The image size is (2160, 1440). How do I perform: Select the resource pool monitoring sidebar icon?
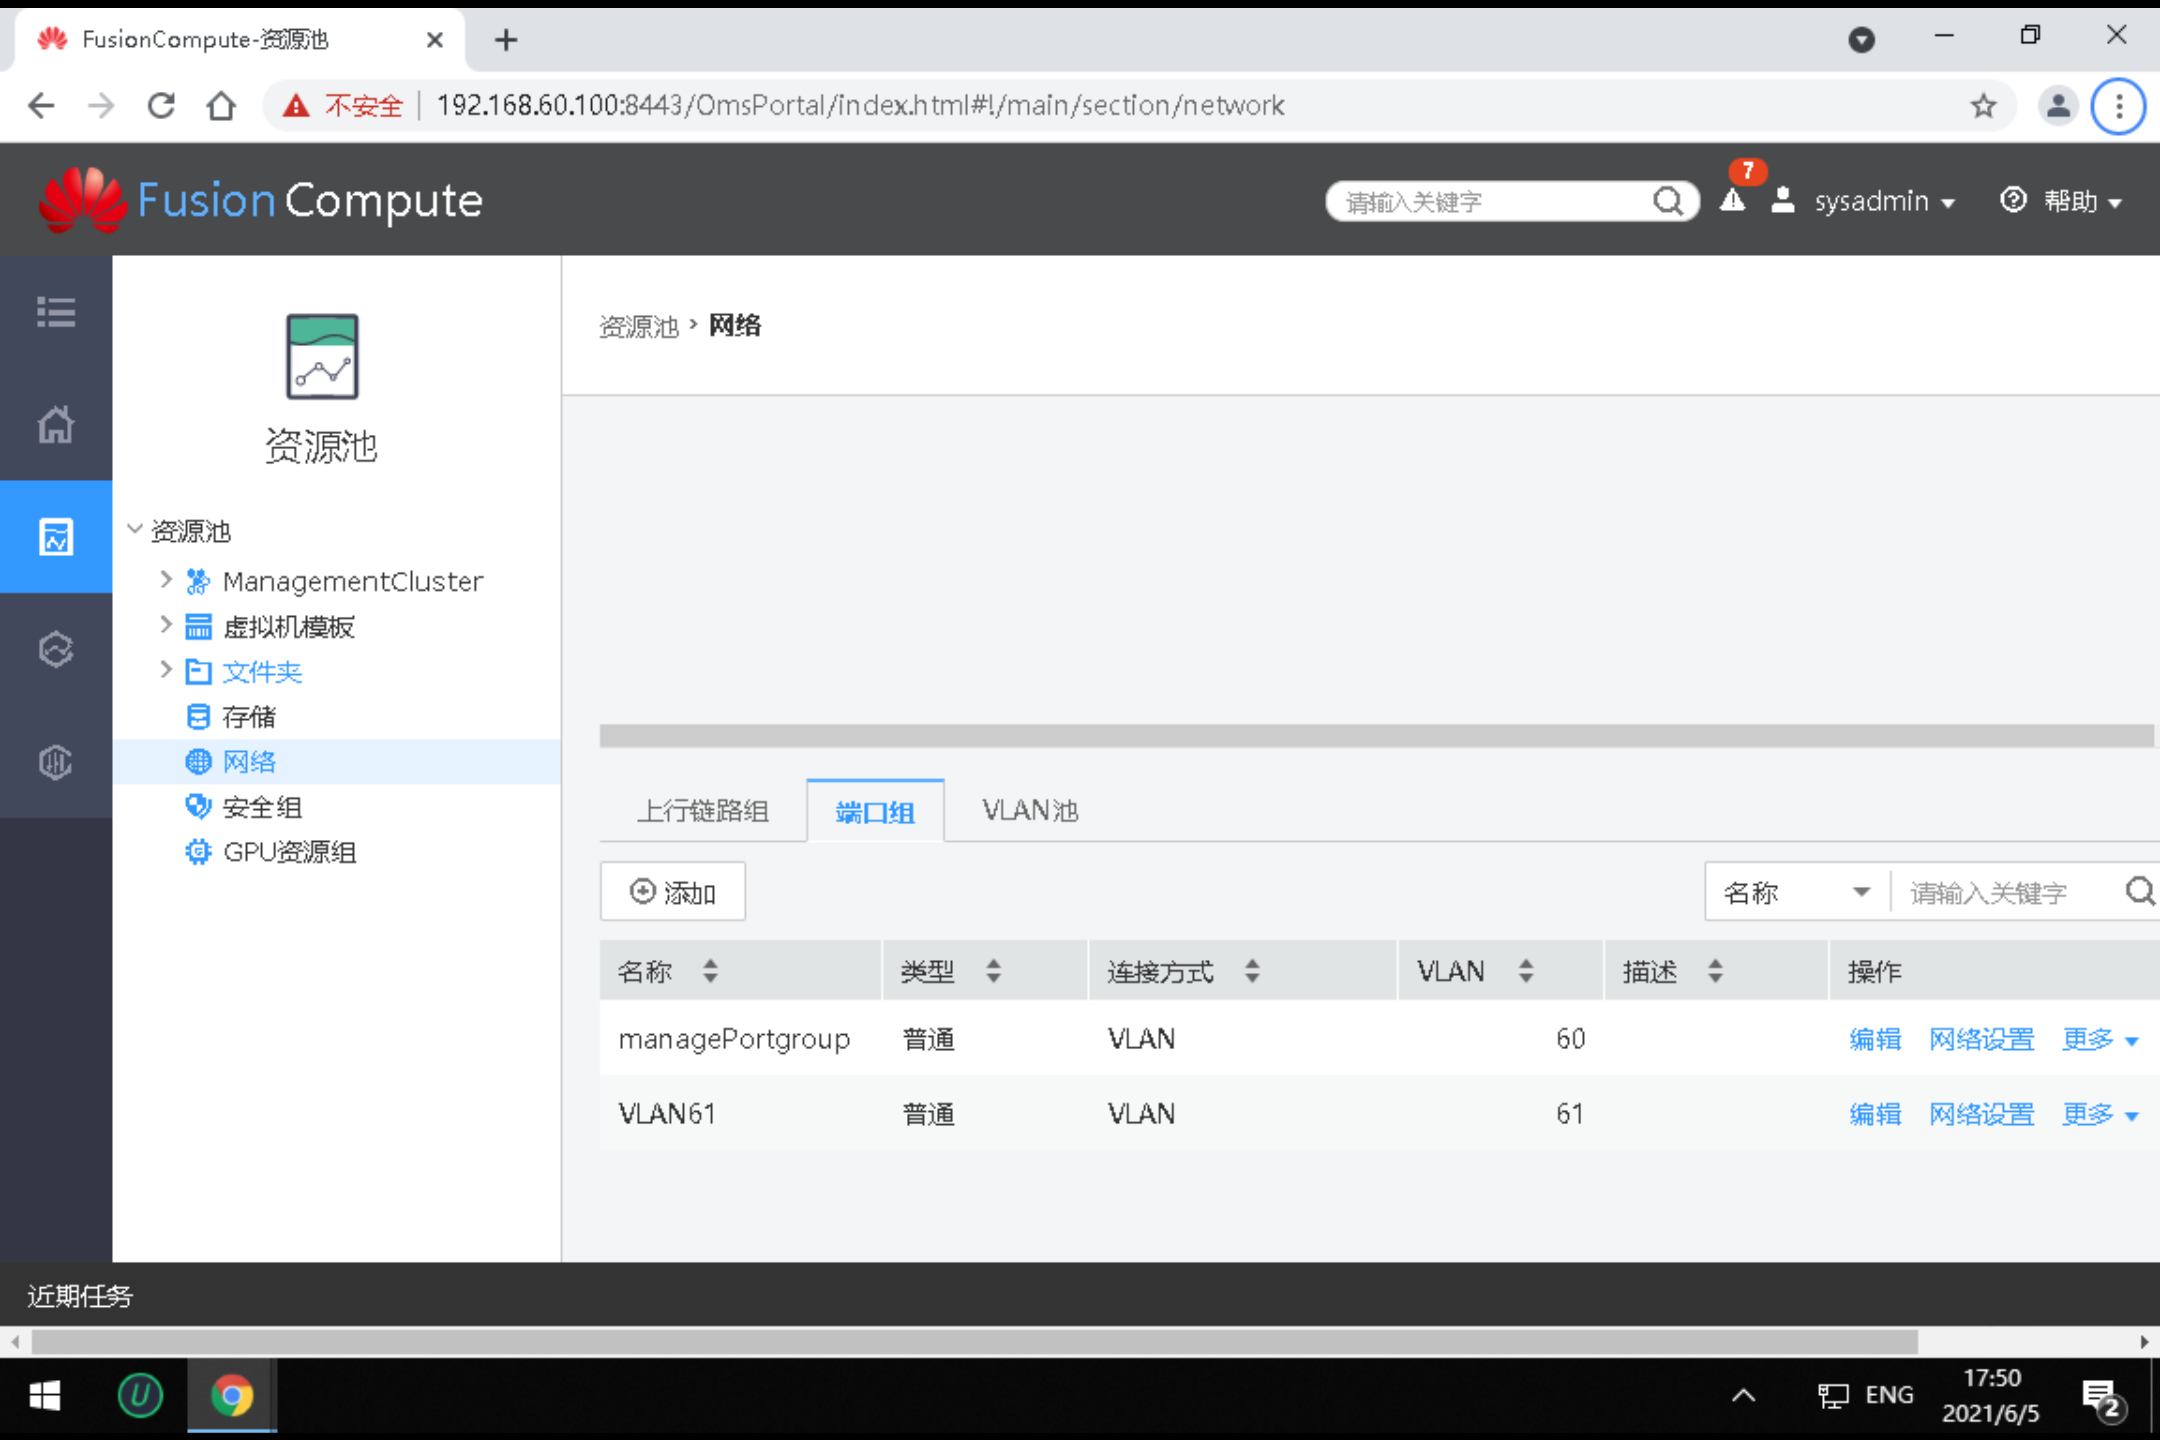(x=55, y=537)
